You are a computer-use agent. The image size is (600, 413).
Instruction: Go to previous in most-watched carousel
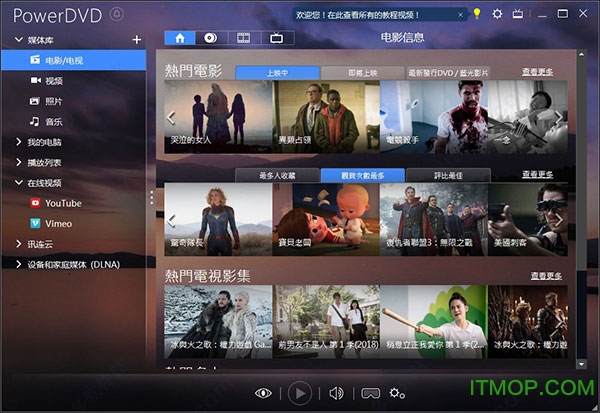point(171,221)
